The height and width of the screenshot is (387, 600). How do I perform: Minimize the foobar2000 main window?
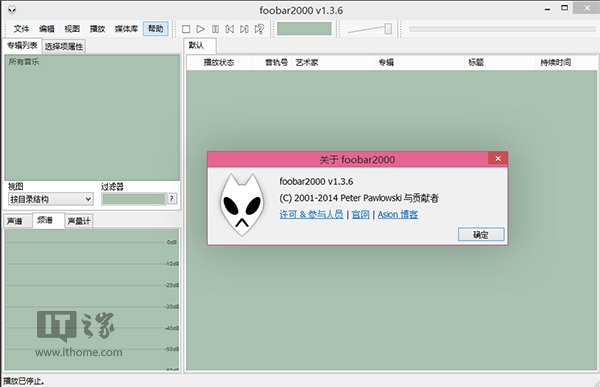(x=548, y=8)
